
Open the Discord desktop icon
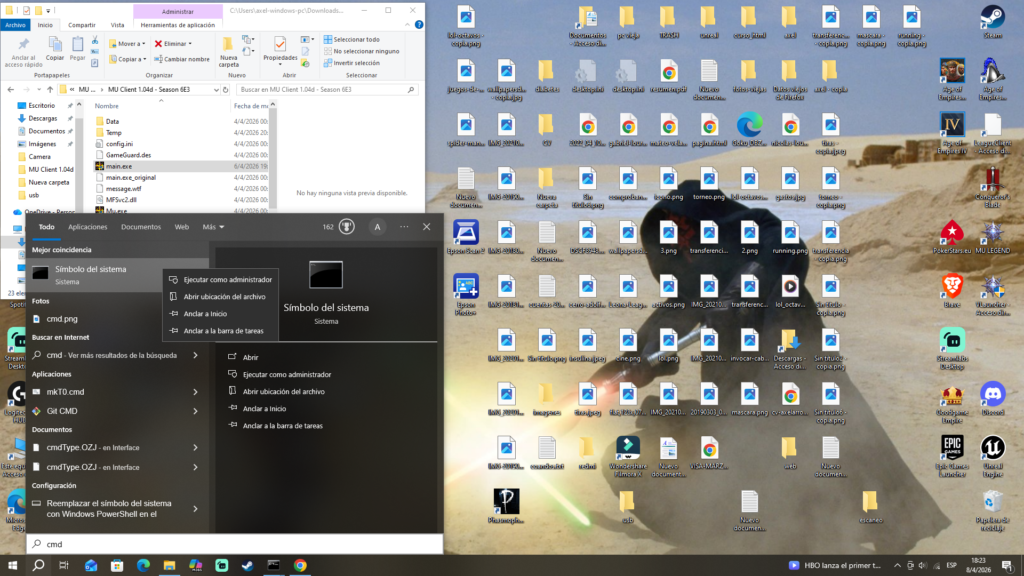[992, 393]
